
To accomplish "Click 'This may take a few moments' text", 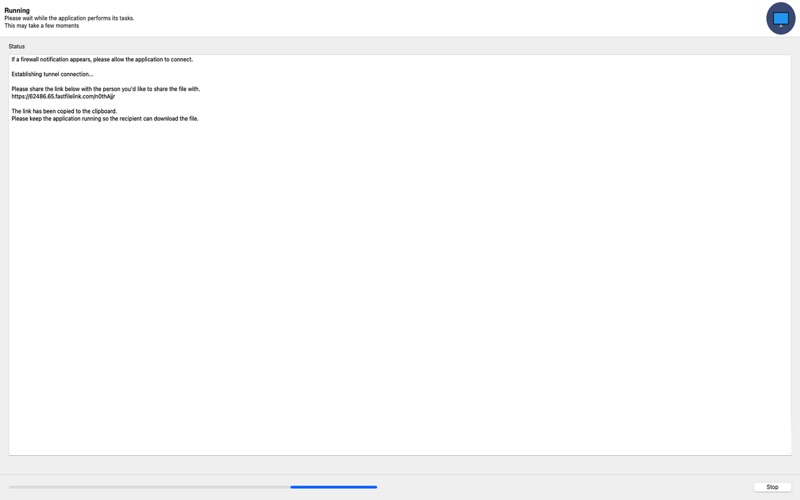I will point(42,26).
